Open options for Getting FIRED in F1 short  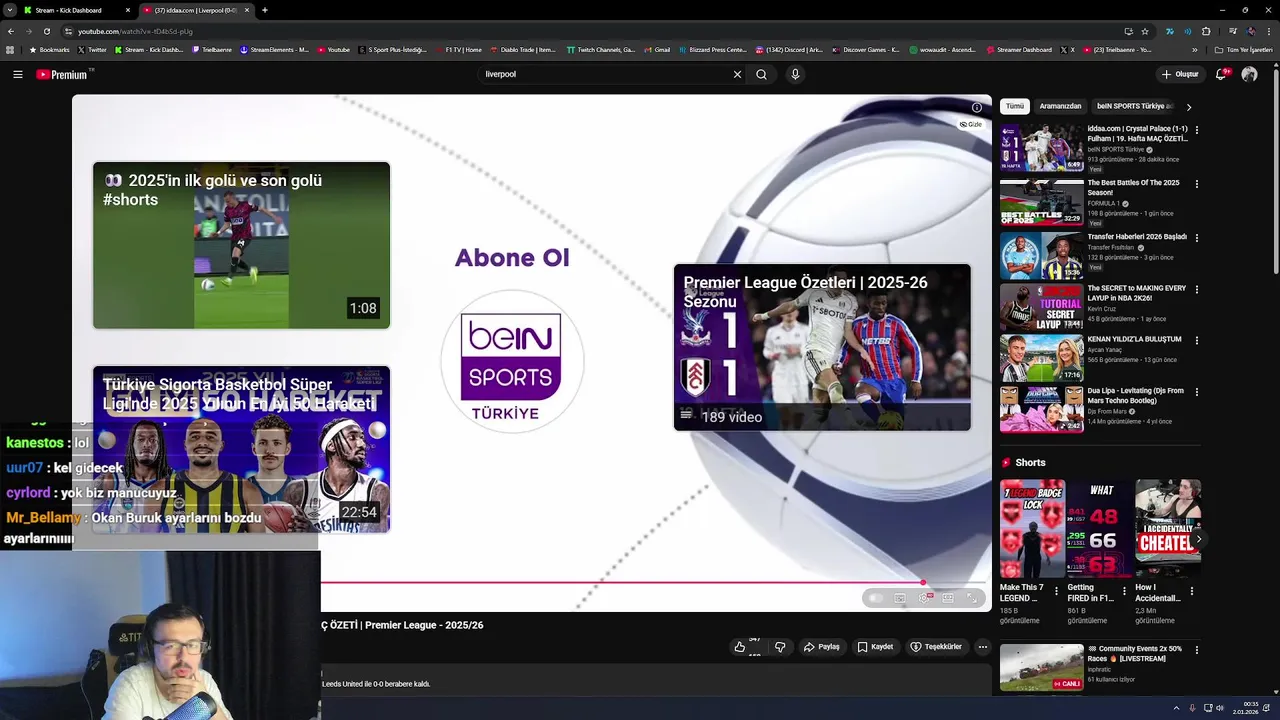click(x=1124, y=591)
